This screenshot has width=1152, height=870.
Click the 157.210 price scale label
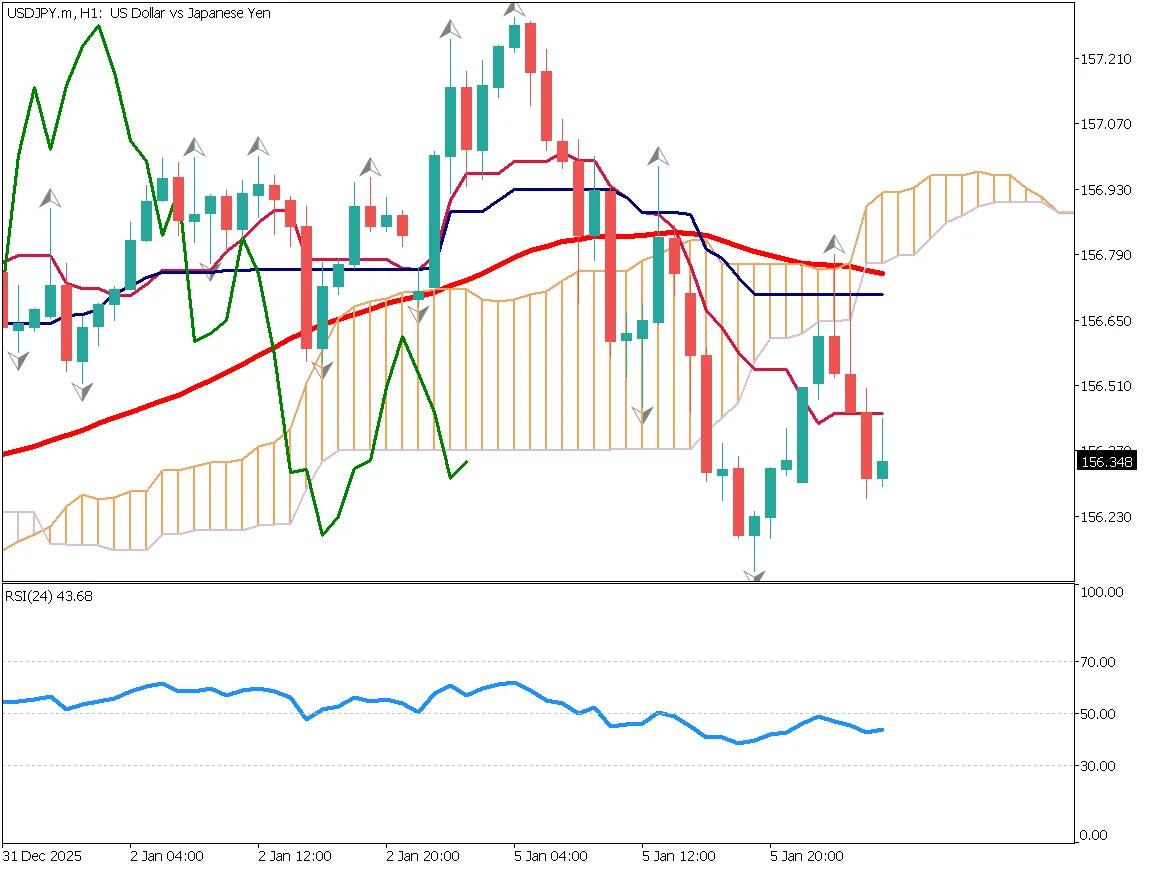click(x=1106, y=59)
